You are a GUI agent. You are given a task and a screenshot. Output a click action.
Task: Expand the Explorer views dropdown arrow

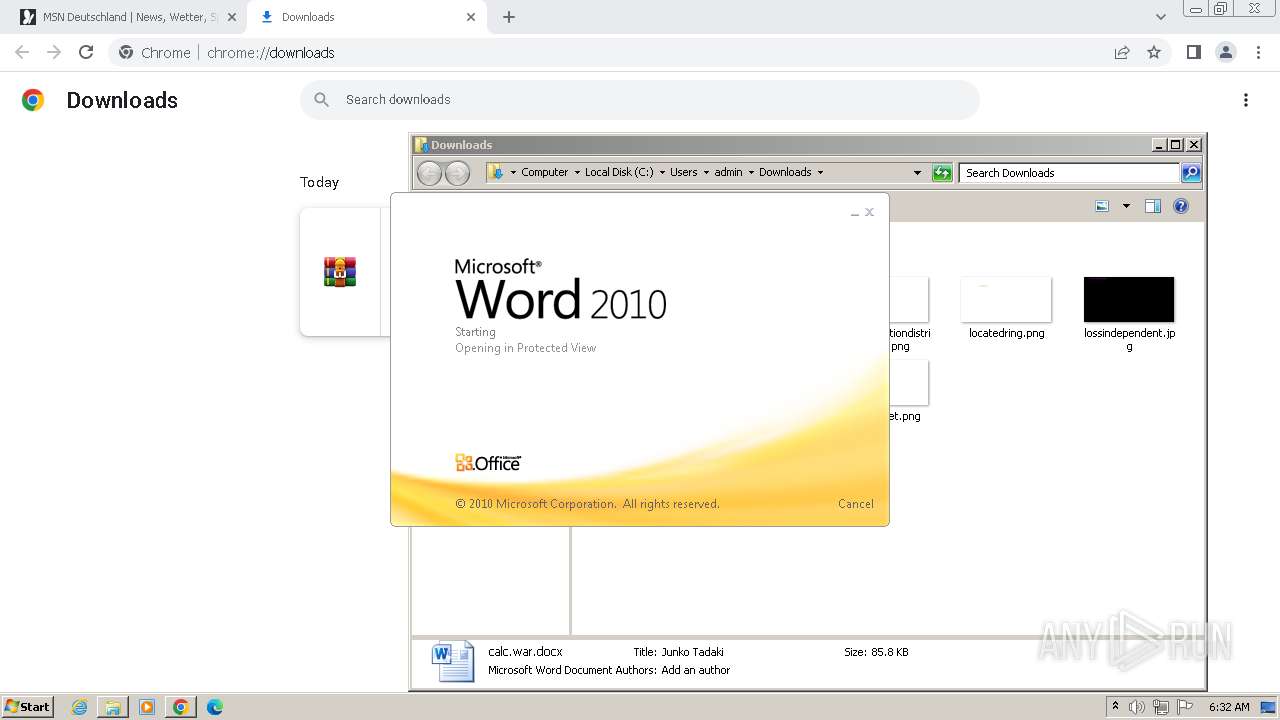click(1126, 206)
